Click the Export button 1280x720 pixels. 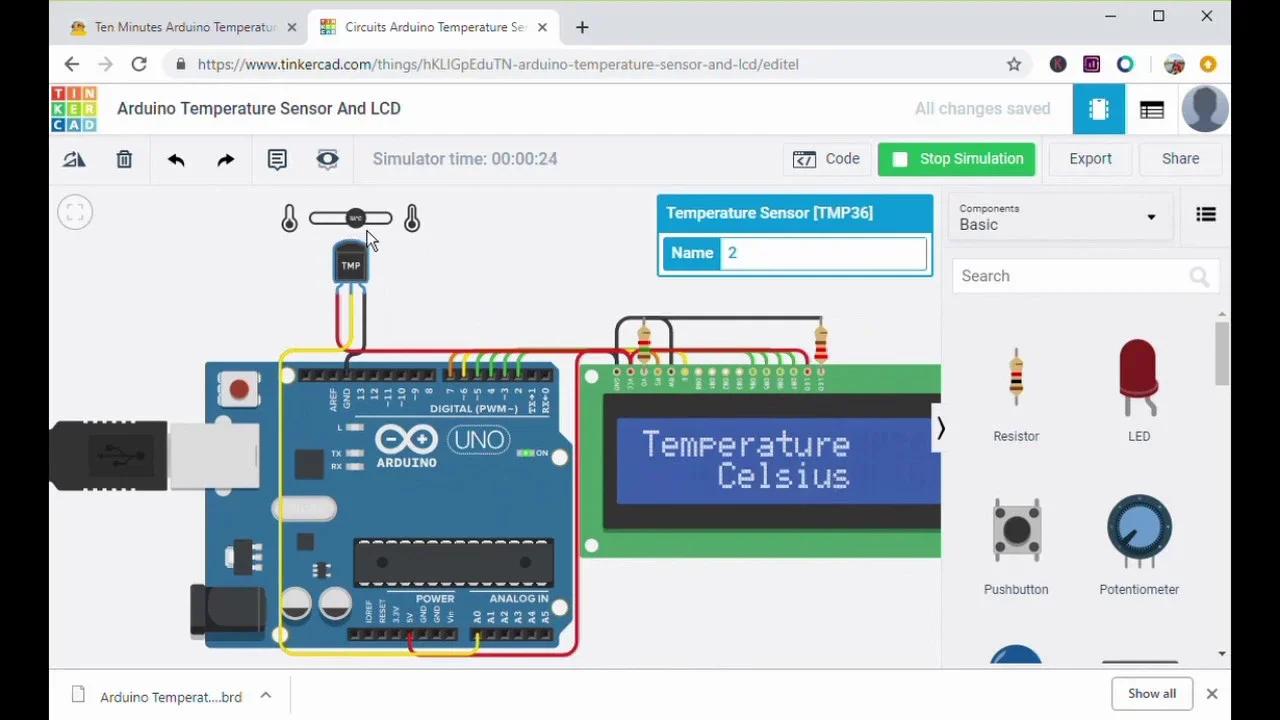pos(1090,159)
